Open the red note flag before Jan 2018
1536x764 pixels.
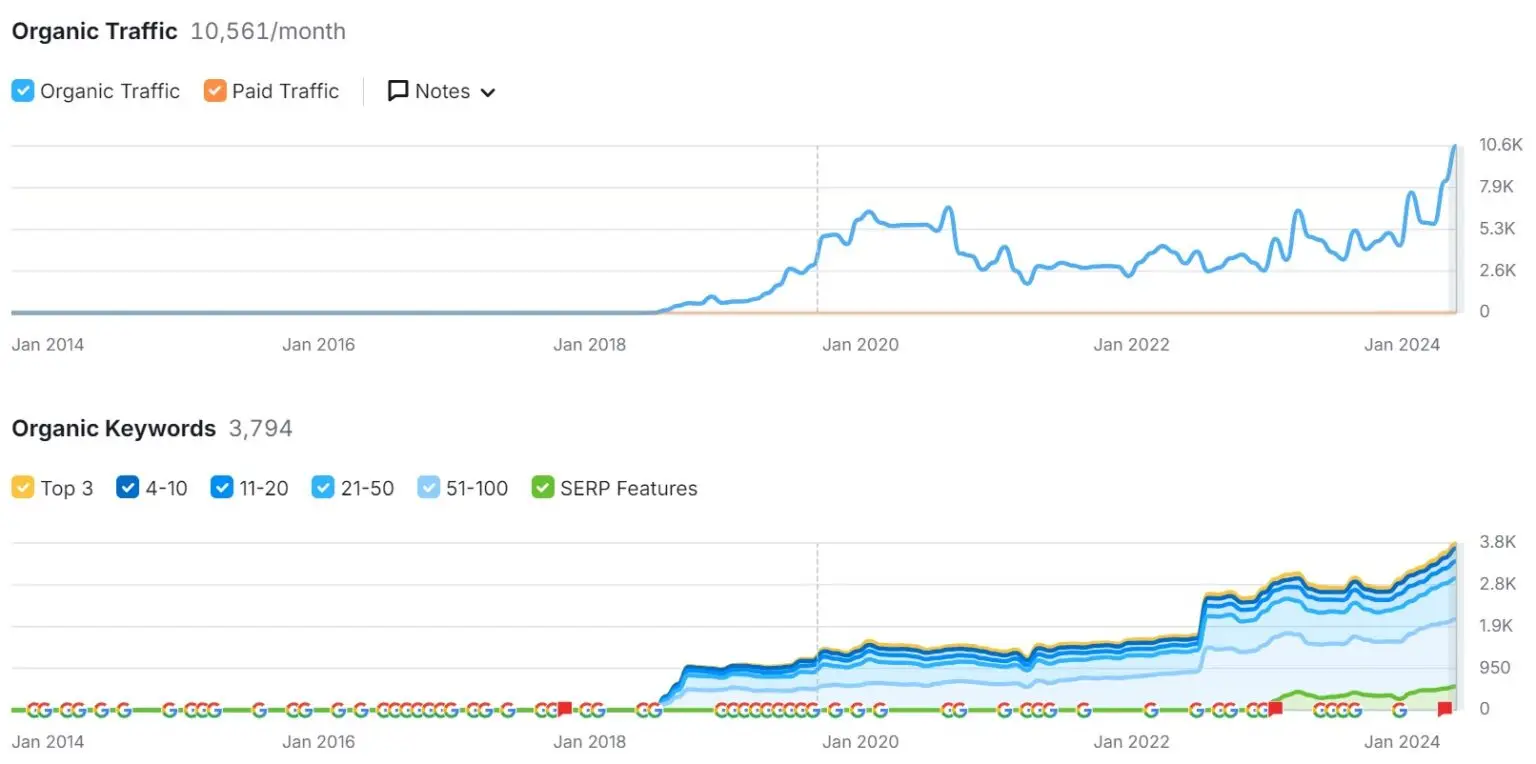coord(564,709)
